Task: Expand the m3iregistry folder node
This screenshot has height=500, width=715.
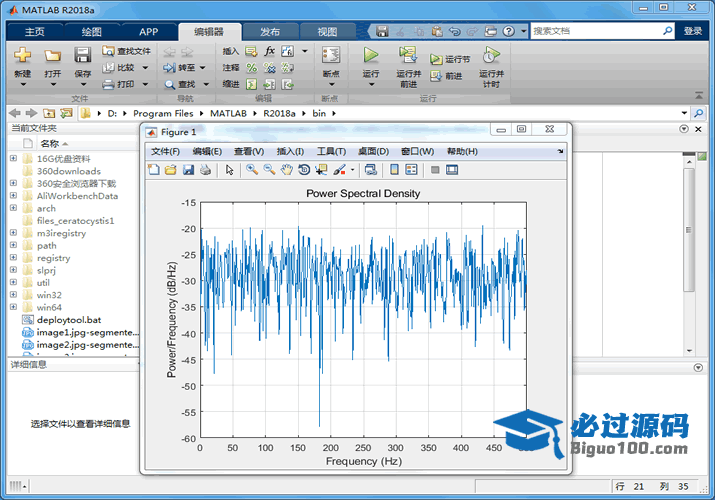Action: [13, 232]
